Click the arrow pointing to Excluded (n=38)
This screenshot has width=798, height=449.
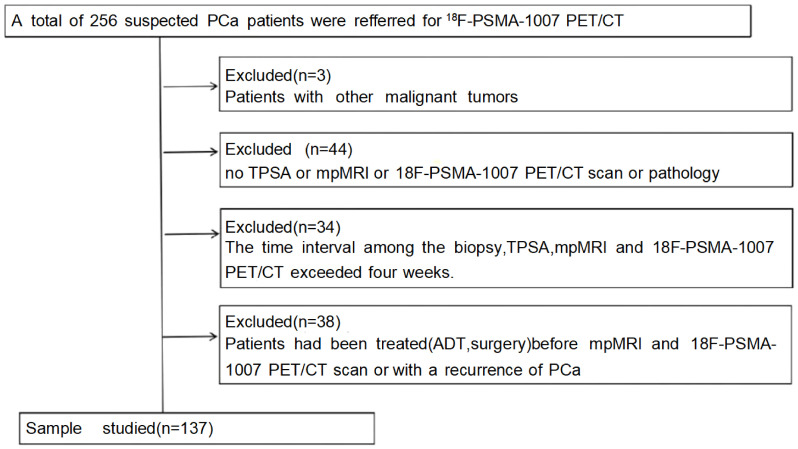click(190, 336)
